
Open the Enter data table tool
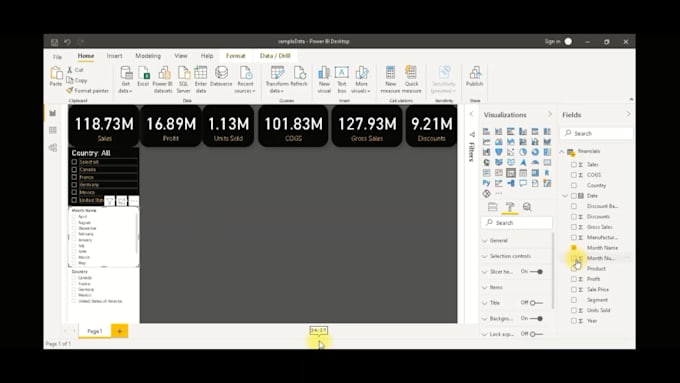(201, 79)
